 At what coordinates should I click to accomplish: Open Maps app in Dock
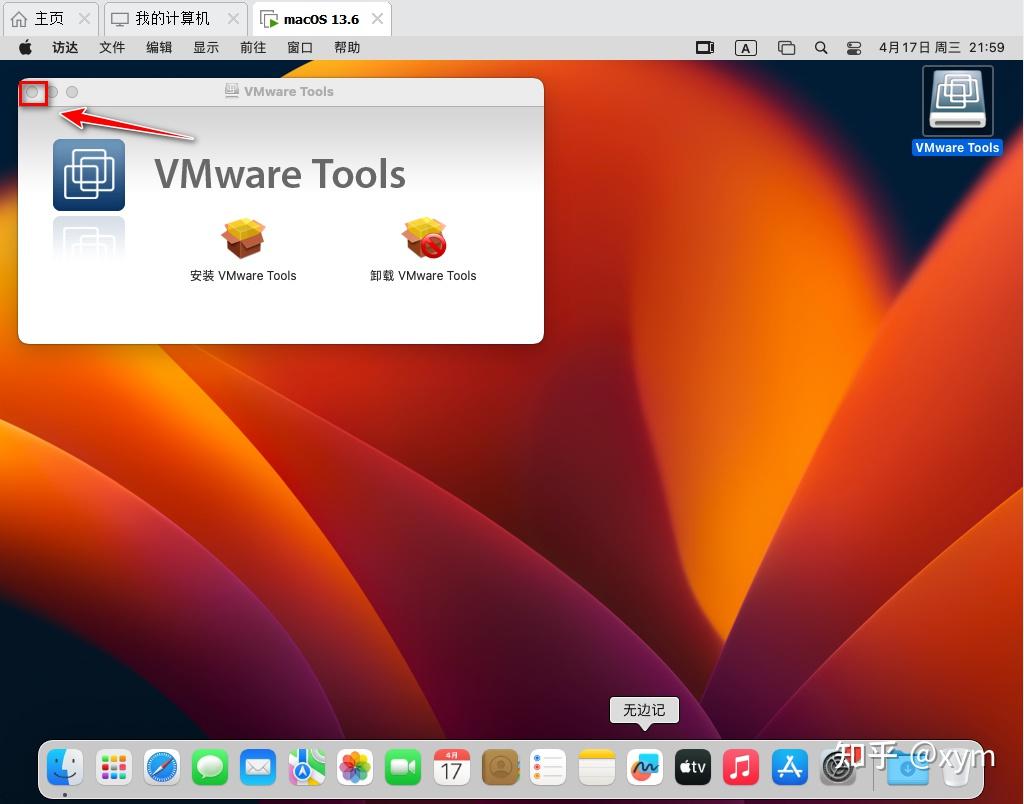(307, 767)
